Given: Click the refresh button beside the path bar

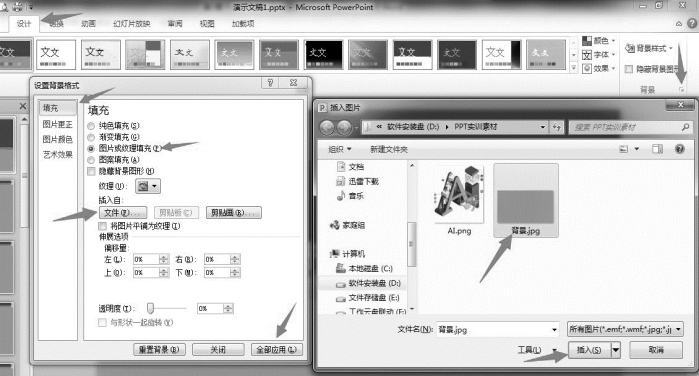Looking at the screenshot, I should 556,127.
